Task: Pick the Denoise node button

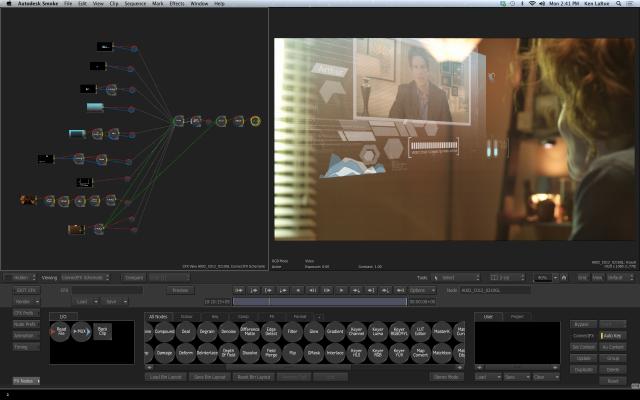Action: tap(228, 331)
